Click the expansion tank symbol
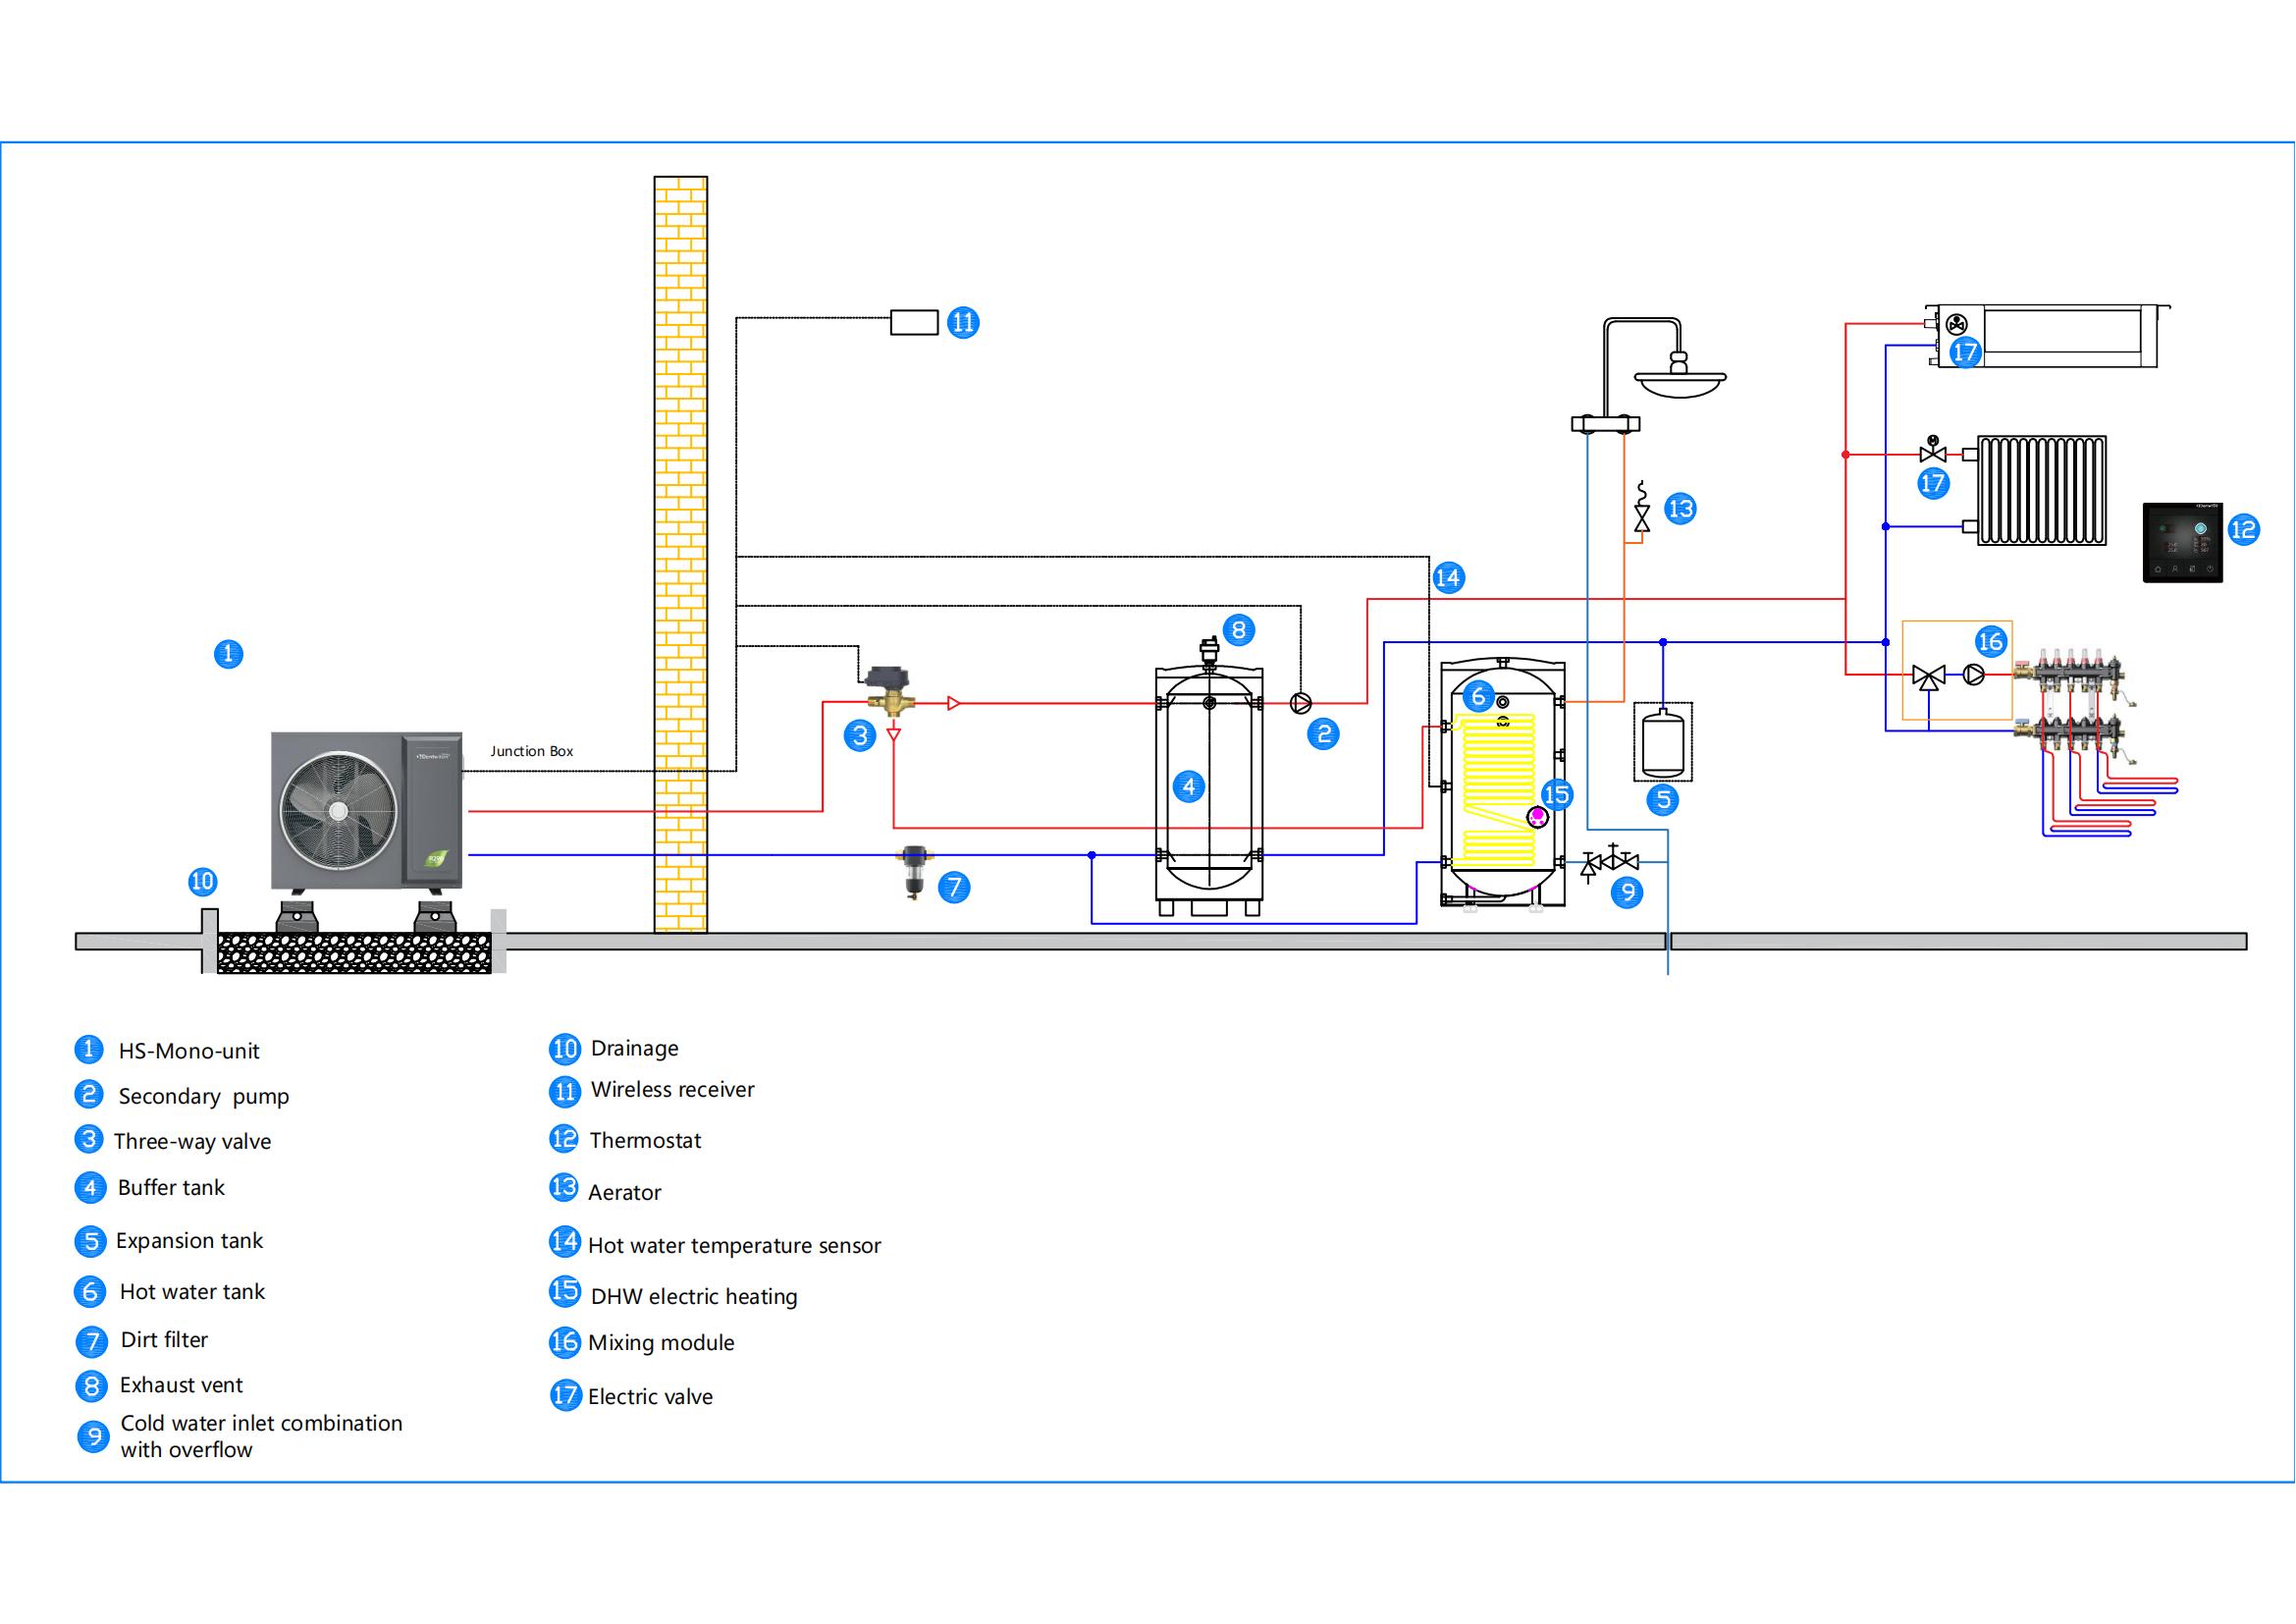This screenshot has height=1624, width=2296. (1662, 742)
